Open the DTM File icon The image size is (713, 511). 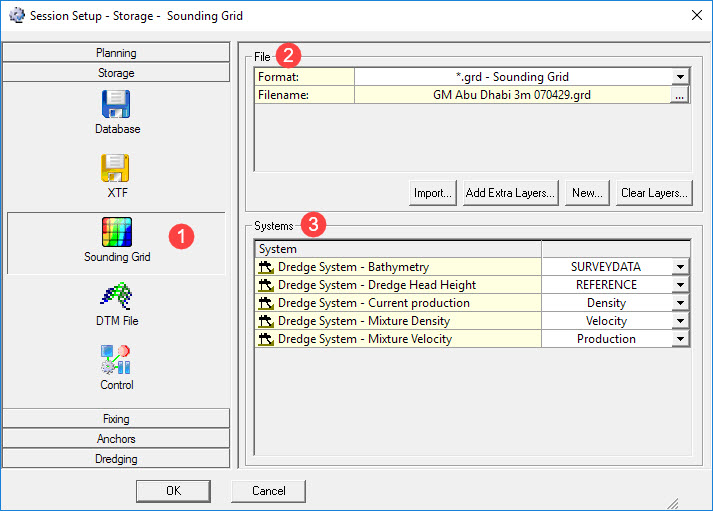coord(116,296)
